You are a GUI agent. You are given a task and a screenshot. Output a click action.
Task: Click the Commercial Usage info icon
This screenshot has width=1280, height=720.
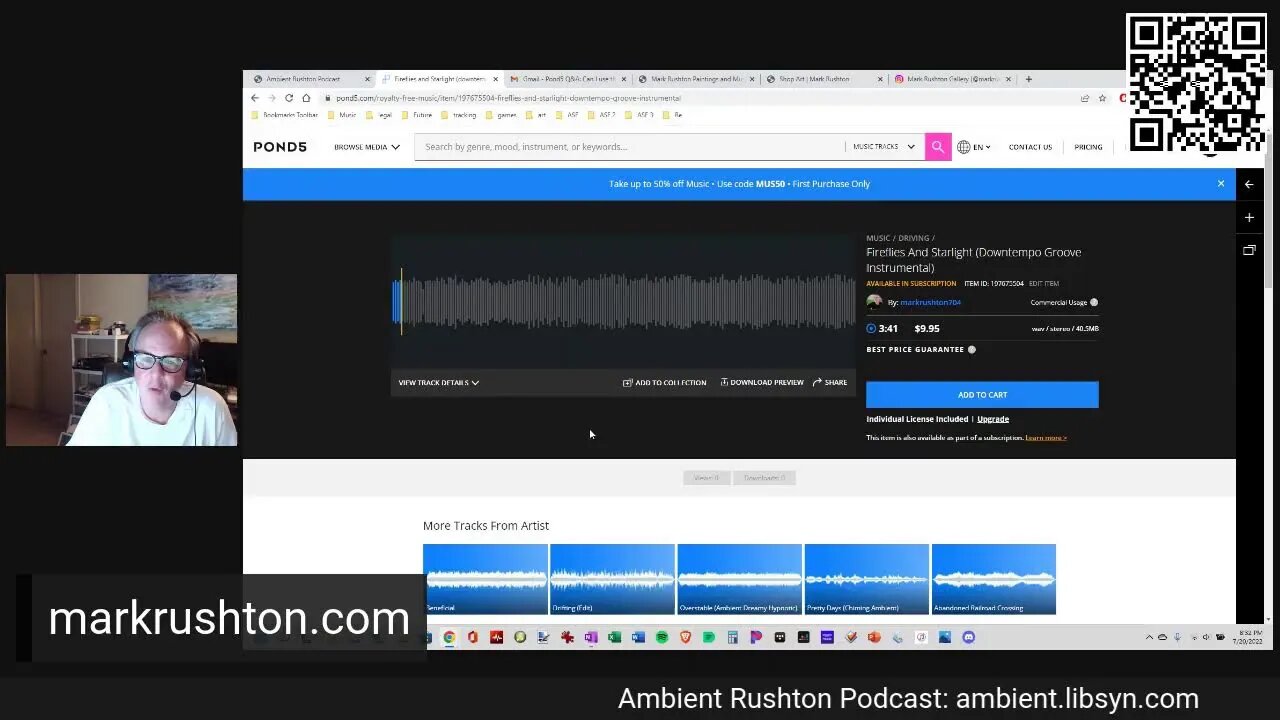[x=1094, y=302]
